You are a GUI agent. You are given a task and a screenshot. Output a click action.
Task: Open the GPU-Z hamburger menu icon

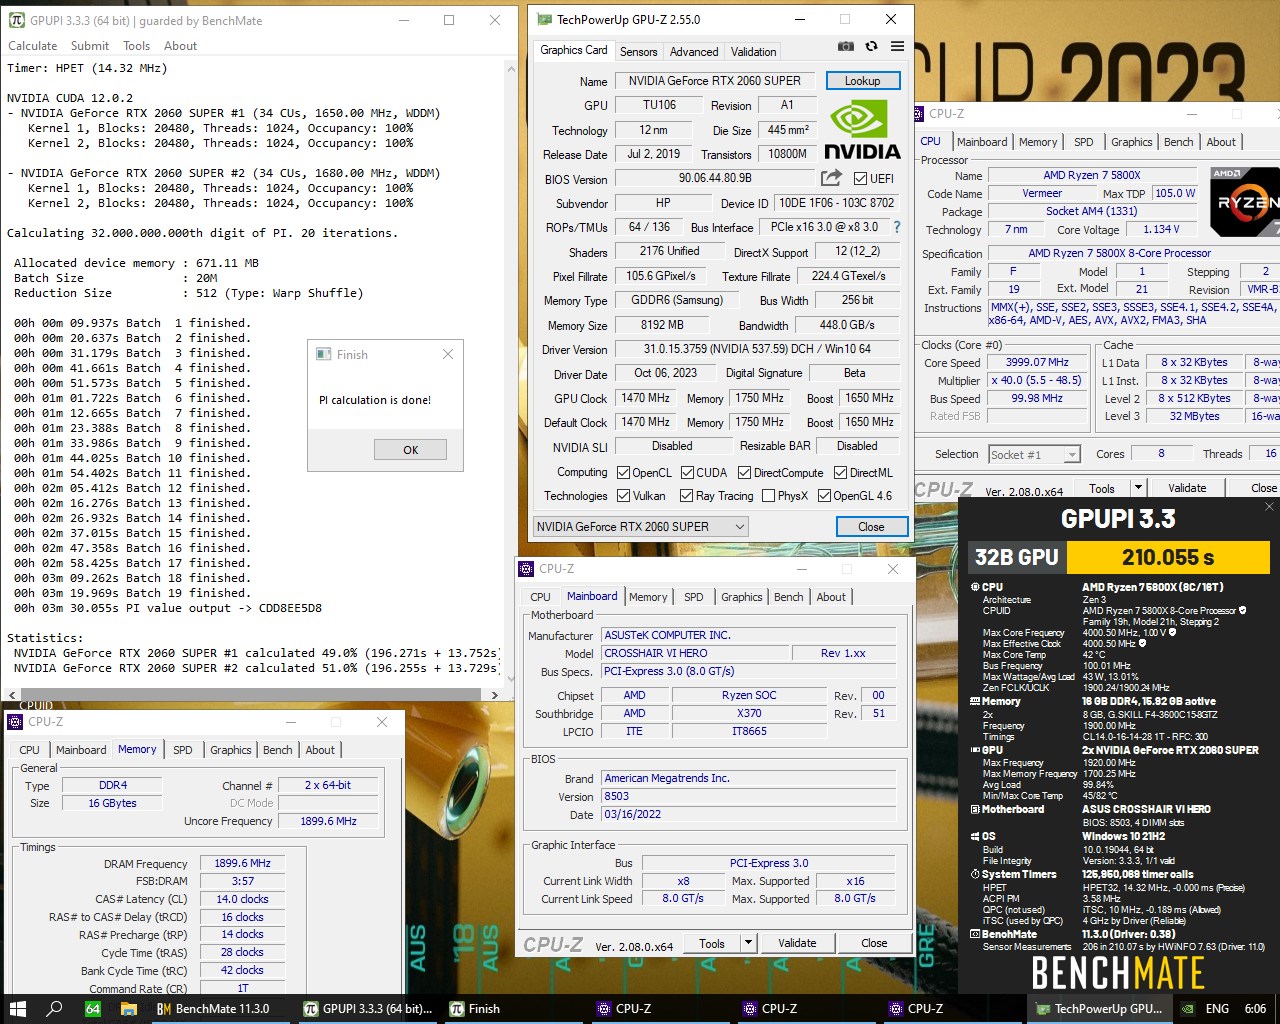click(897, 46)
